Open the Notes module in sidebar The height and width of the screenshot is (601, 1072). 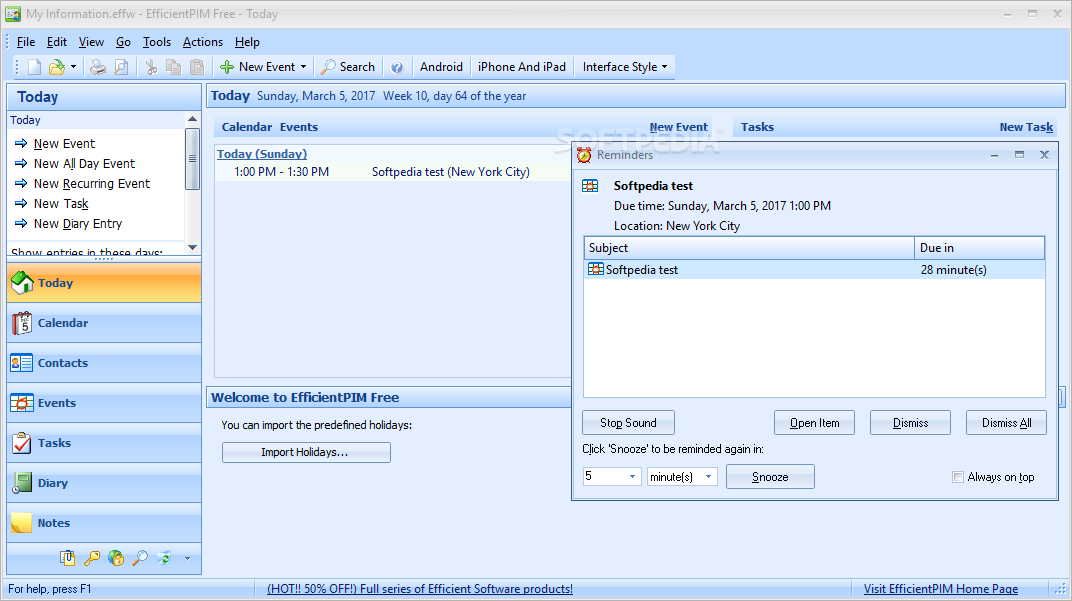[104, 523]
